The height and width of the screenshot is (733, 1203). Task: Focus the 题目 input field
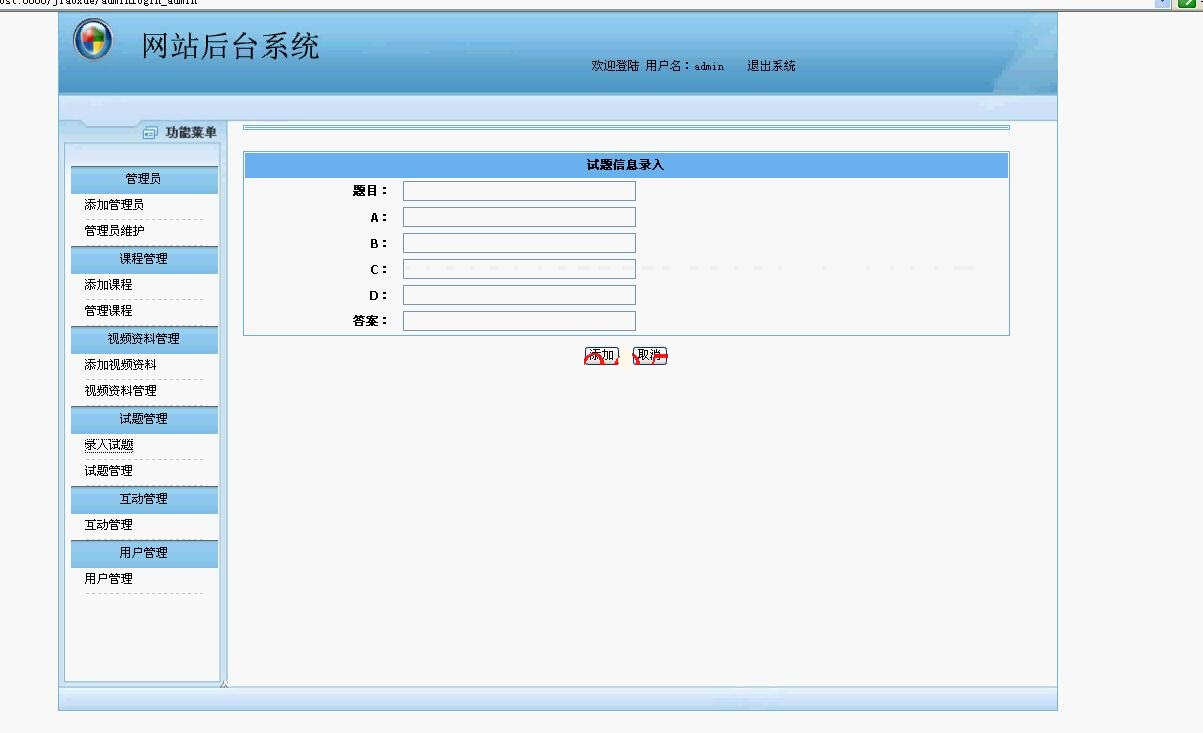click(519, 191)
